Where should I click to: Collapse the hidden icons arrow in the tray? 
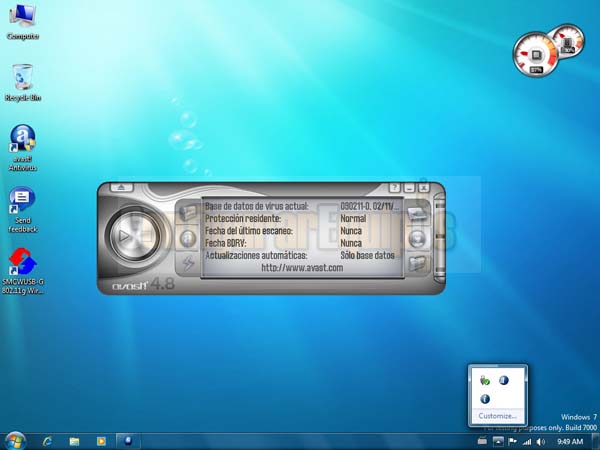pos(498,442)
